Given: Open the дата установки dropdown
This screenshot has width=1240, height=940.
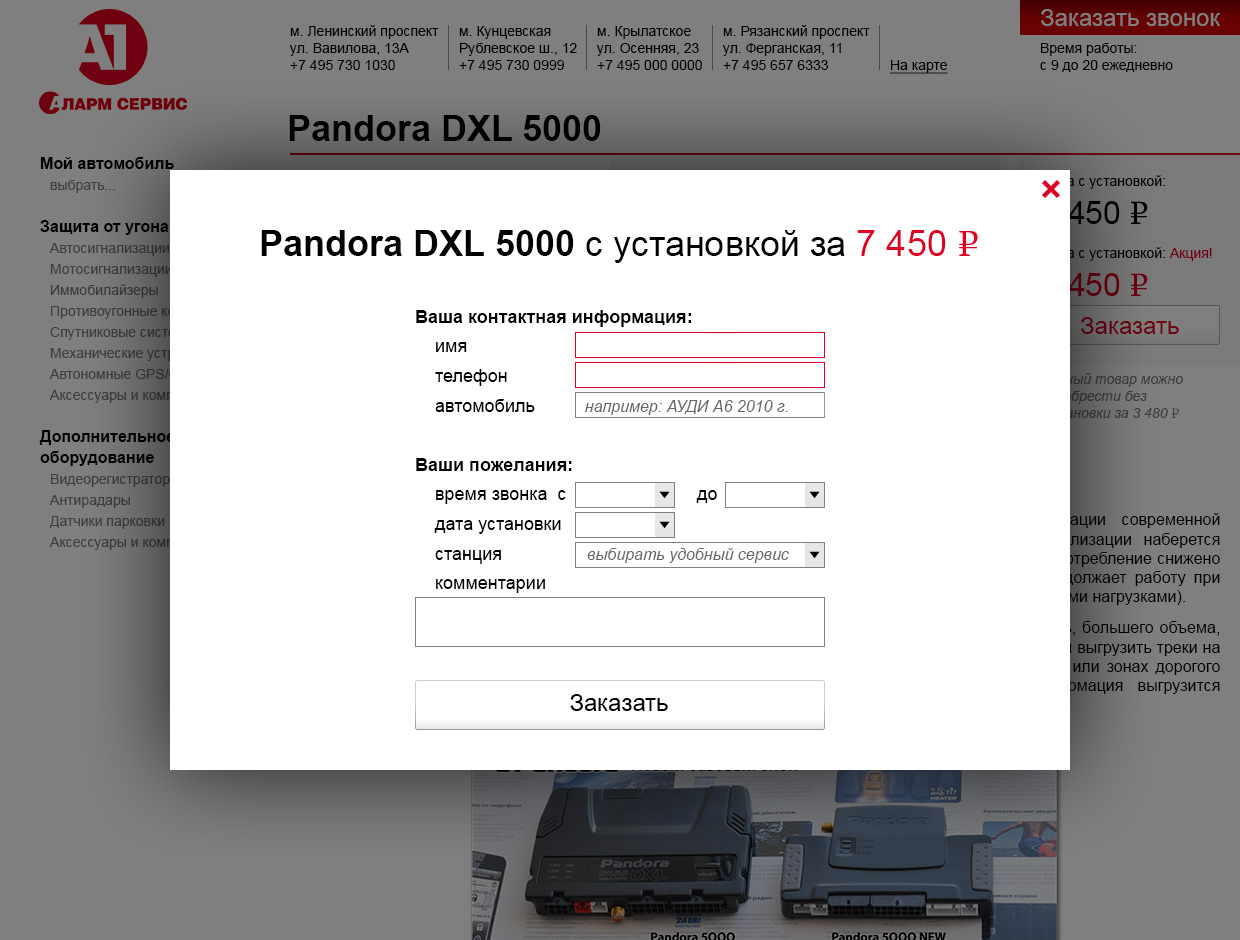Looking at the screenshot, I should [625, 525].
